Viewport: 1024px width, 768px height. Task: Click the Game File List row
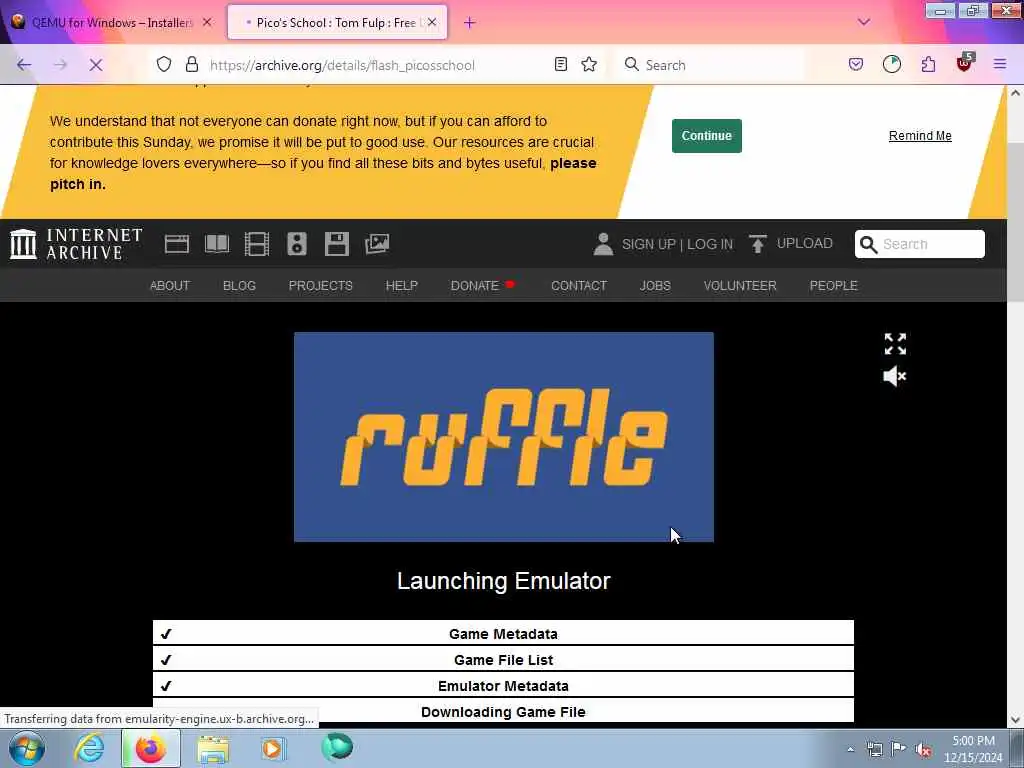point(503,660)
